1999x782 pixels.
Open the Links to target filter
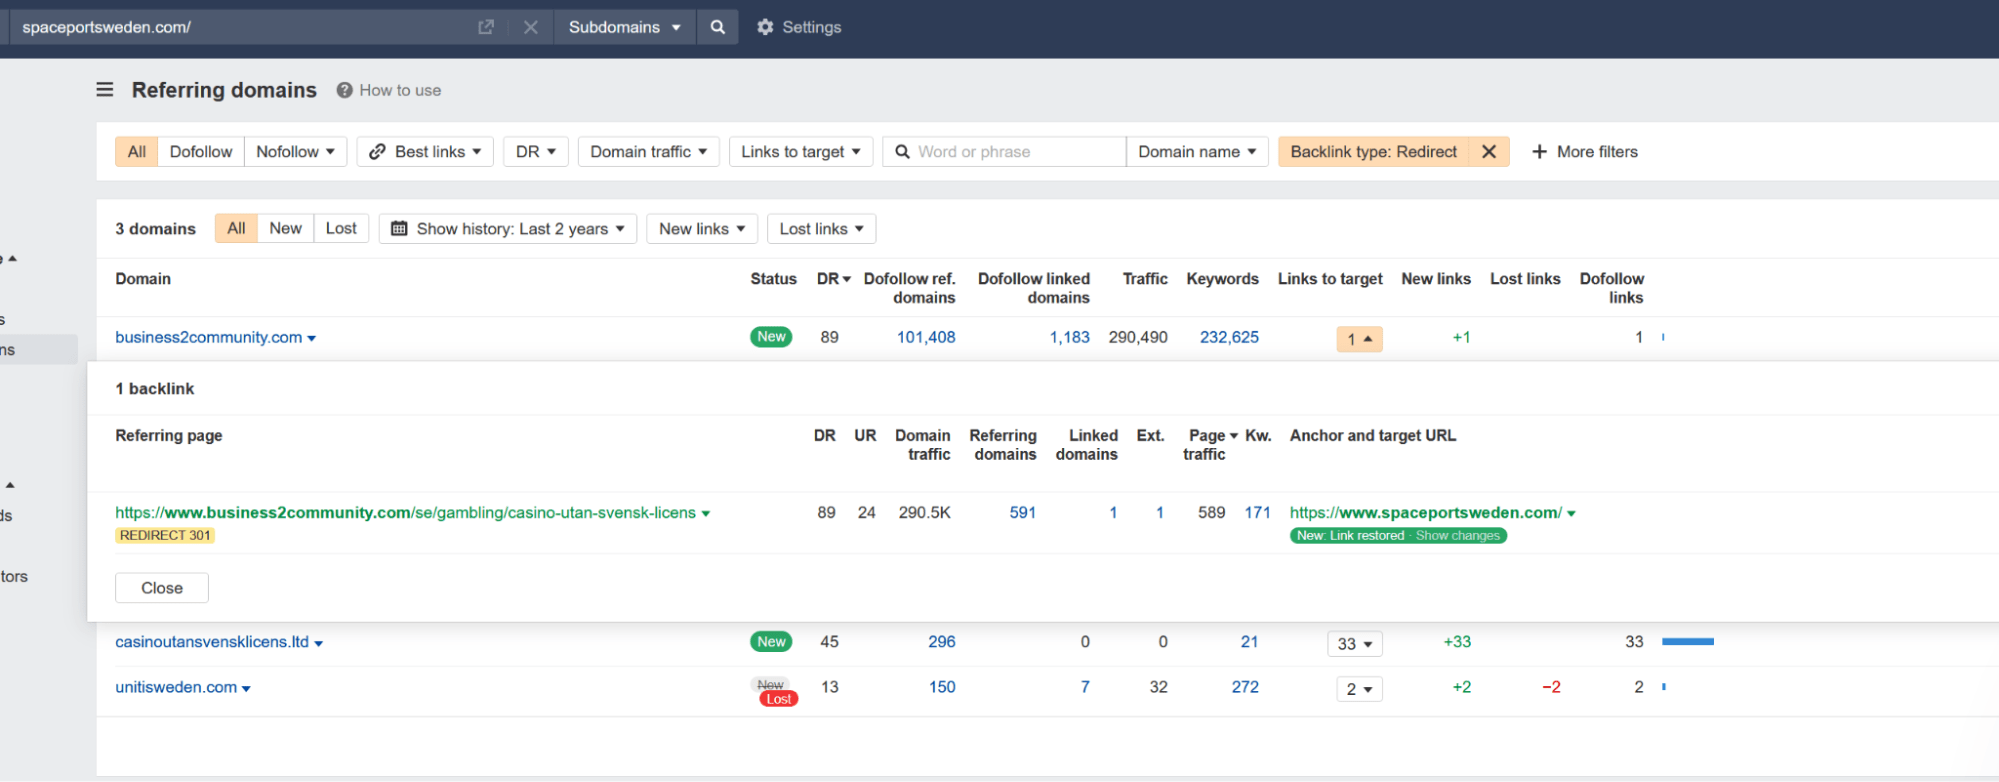click(801, 152)
